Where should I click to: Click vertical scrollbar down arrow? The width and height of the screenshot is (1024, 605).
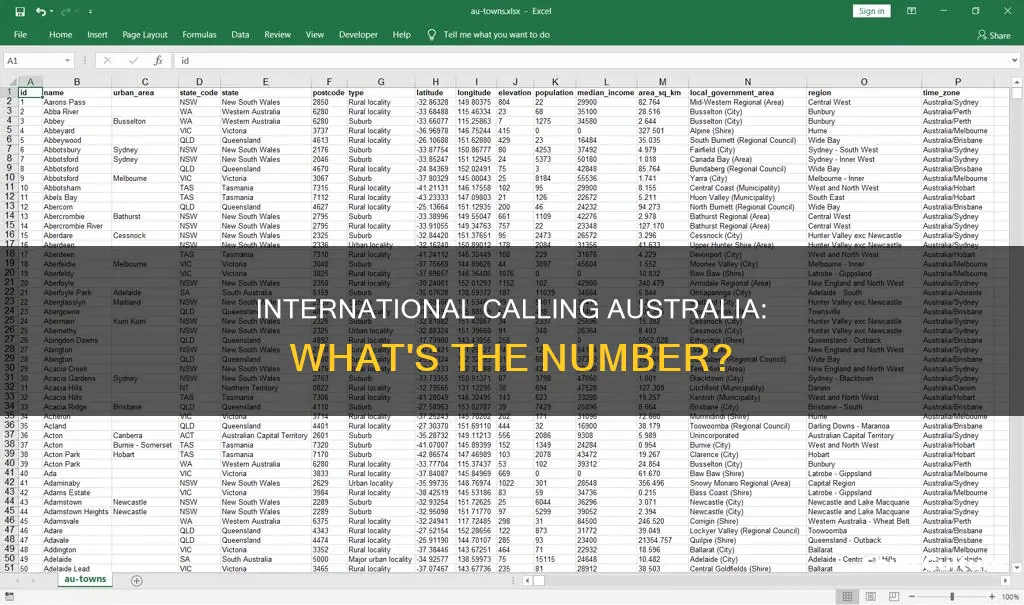coord(1017,568)
